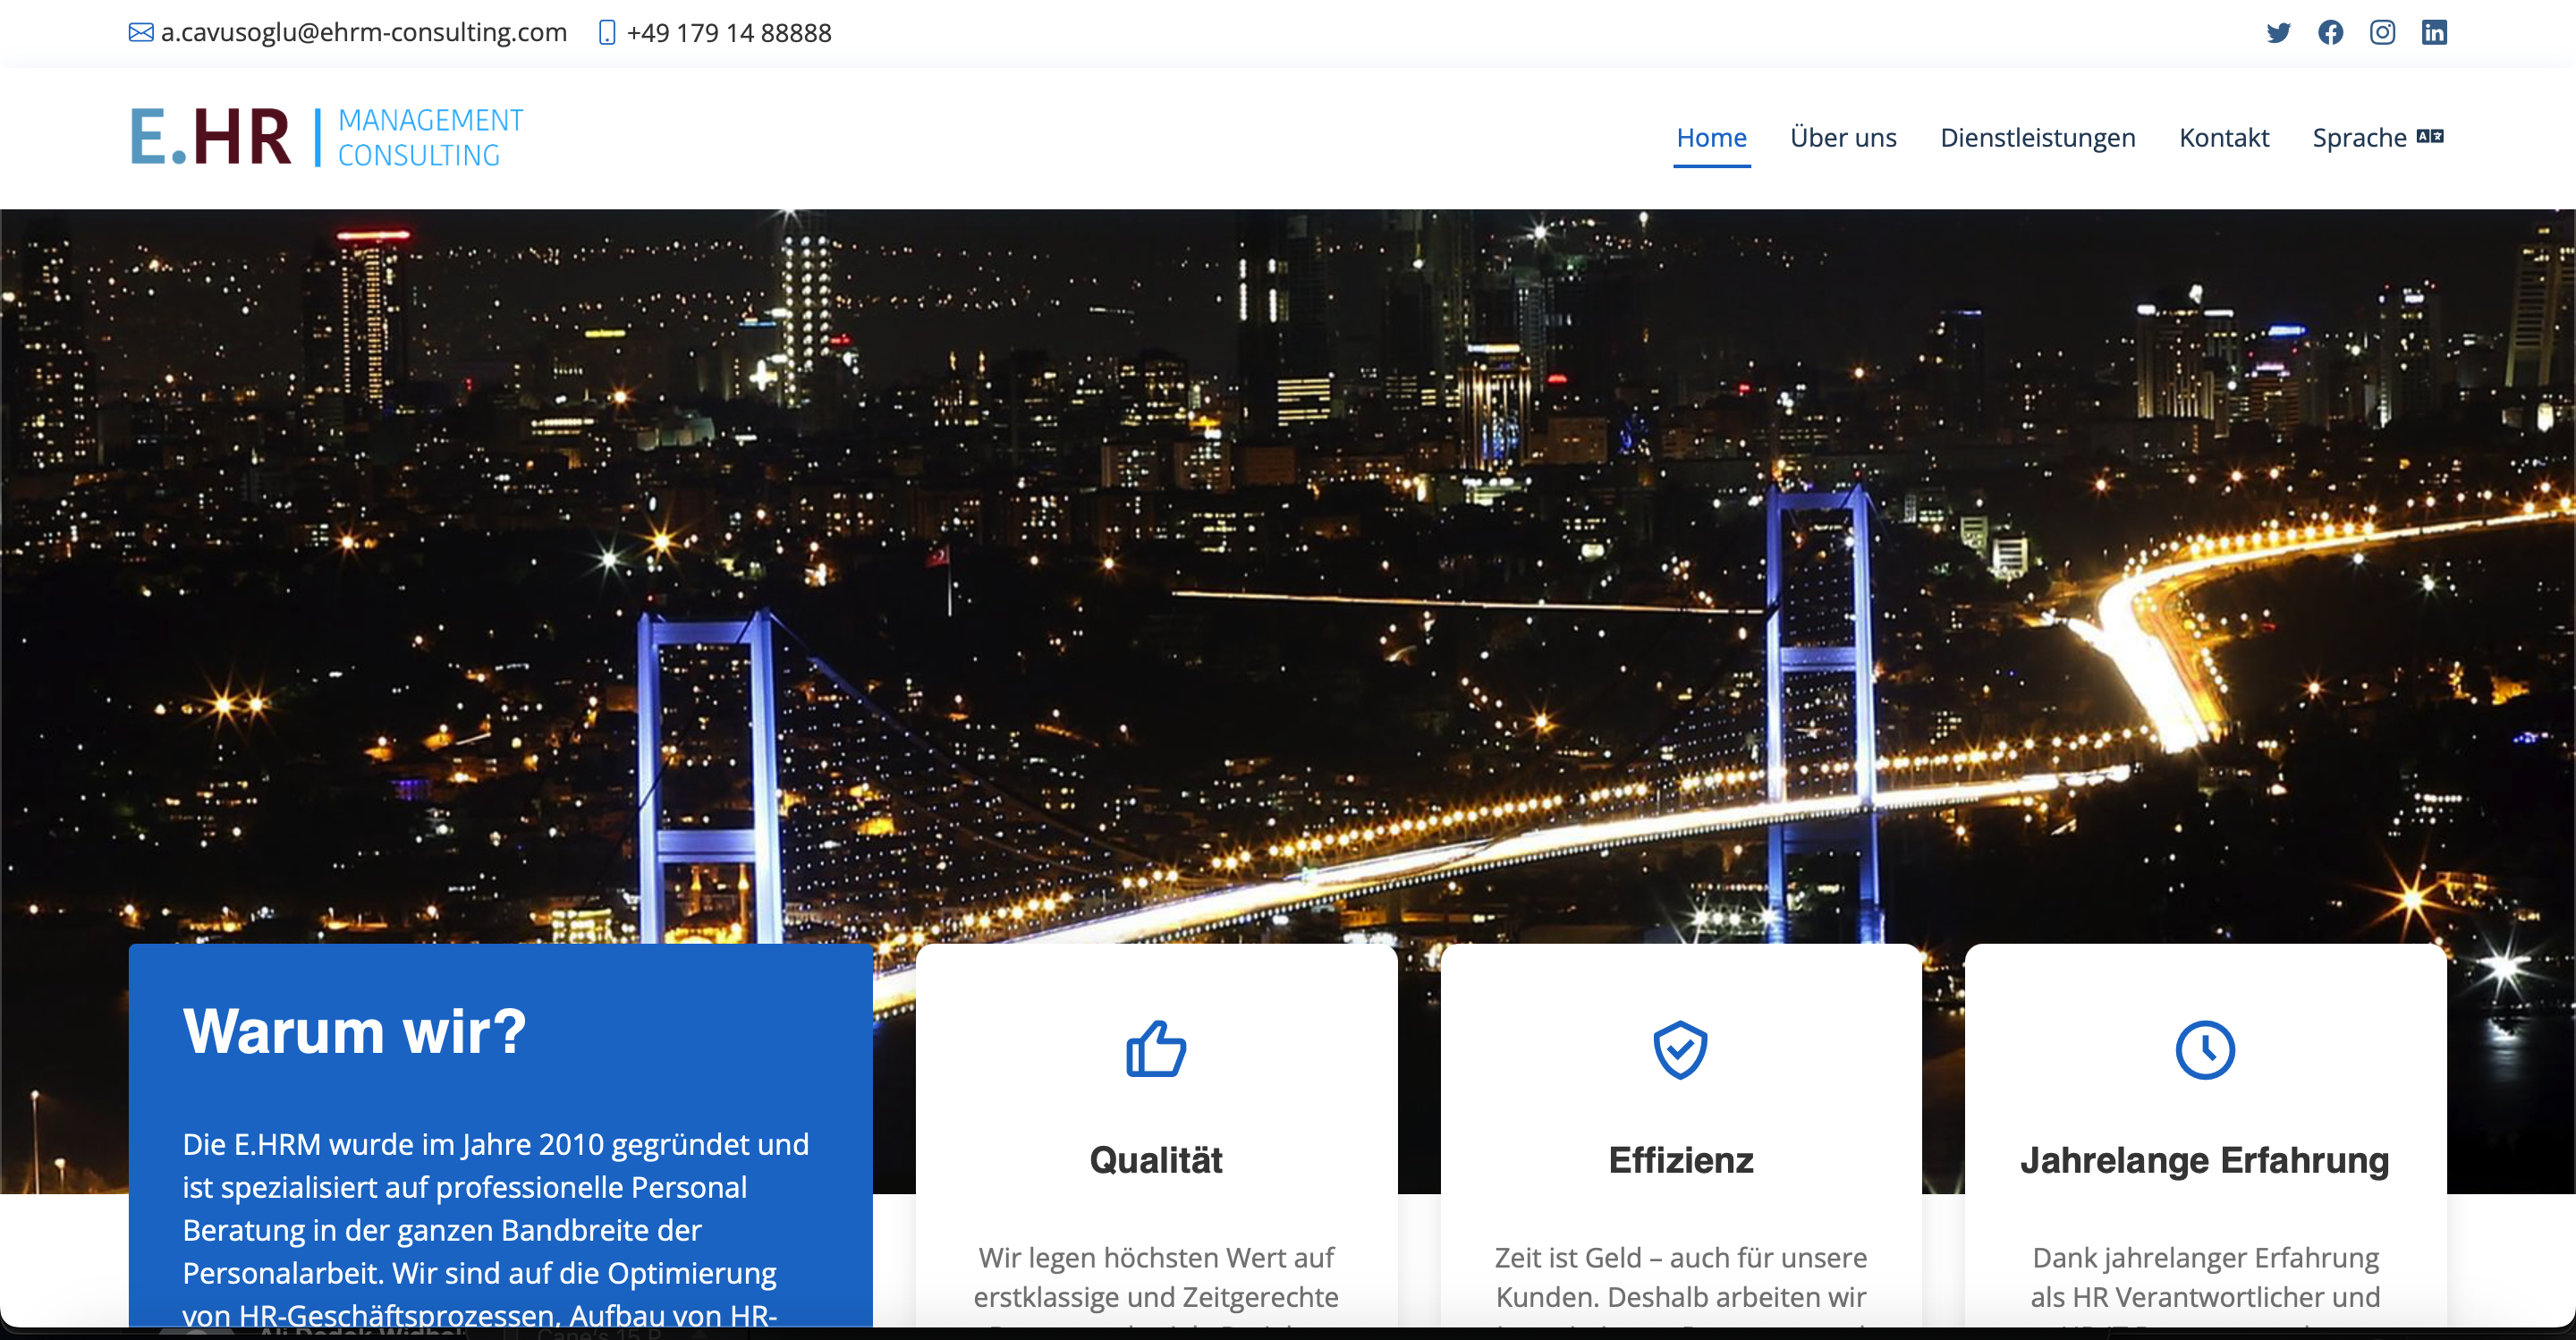Click the Jahrelange Erfahrung heading
This screenshot has width=2576, height=1340.
[2204, 1160]
